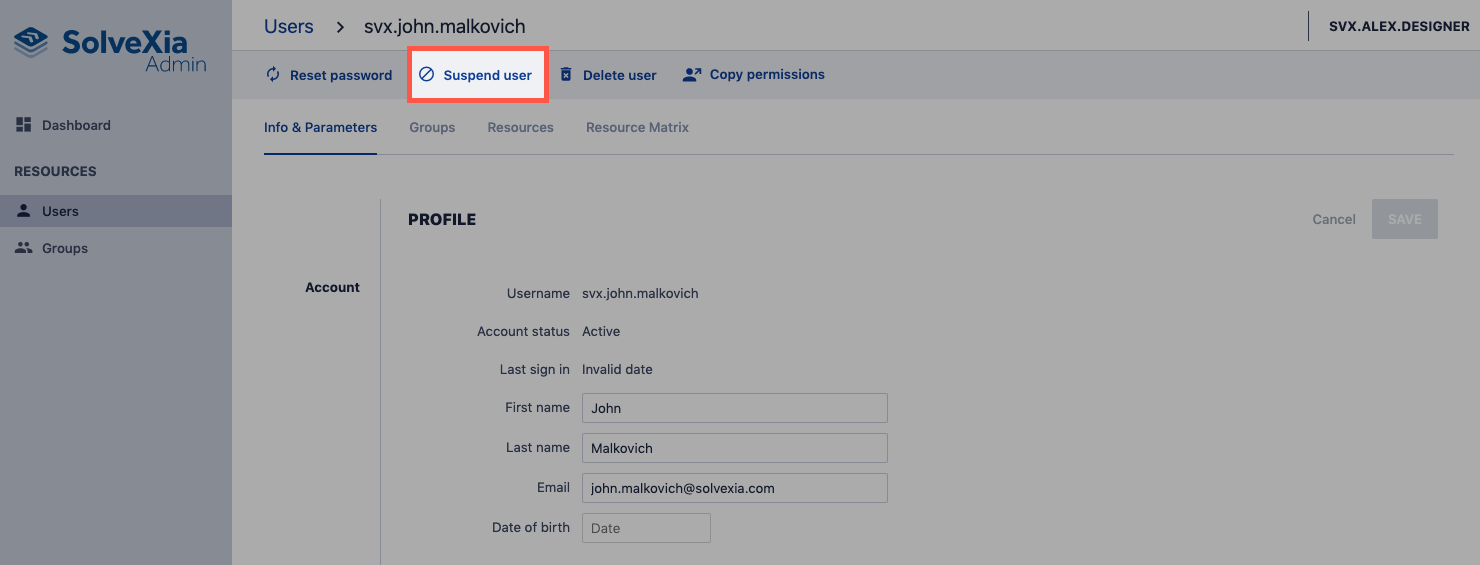Click the Delete user trash icon

[566, 75]
